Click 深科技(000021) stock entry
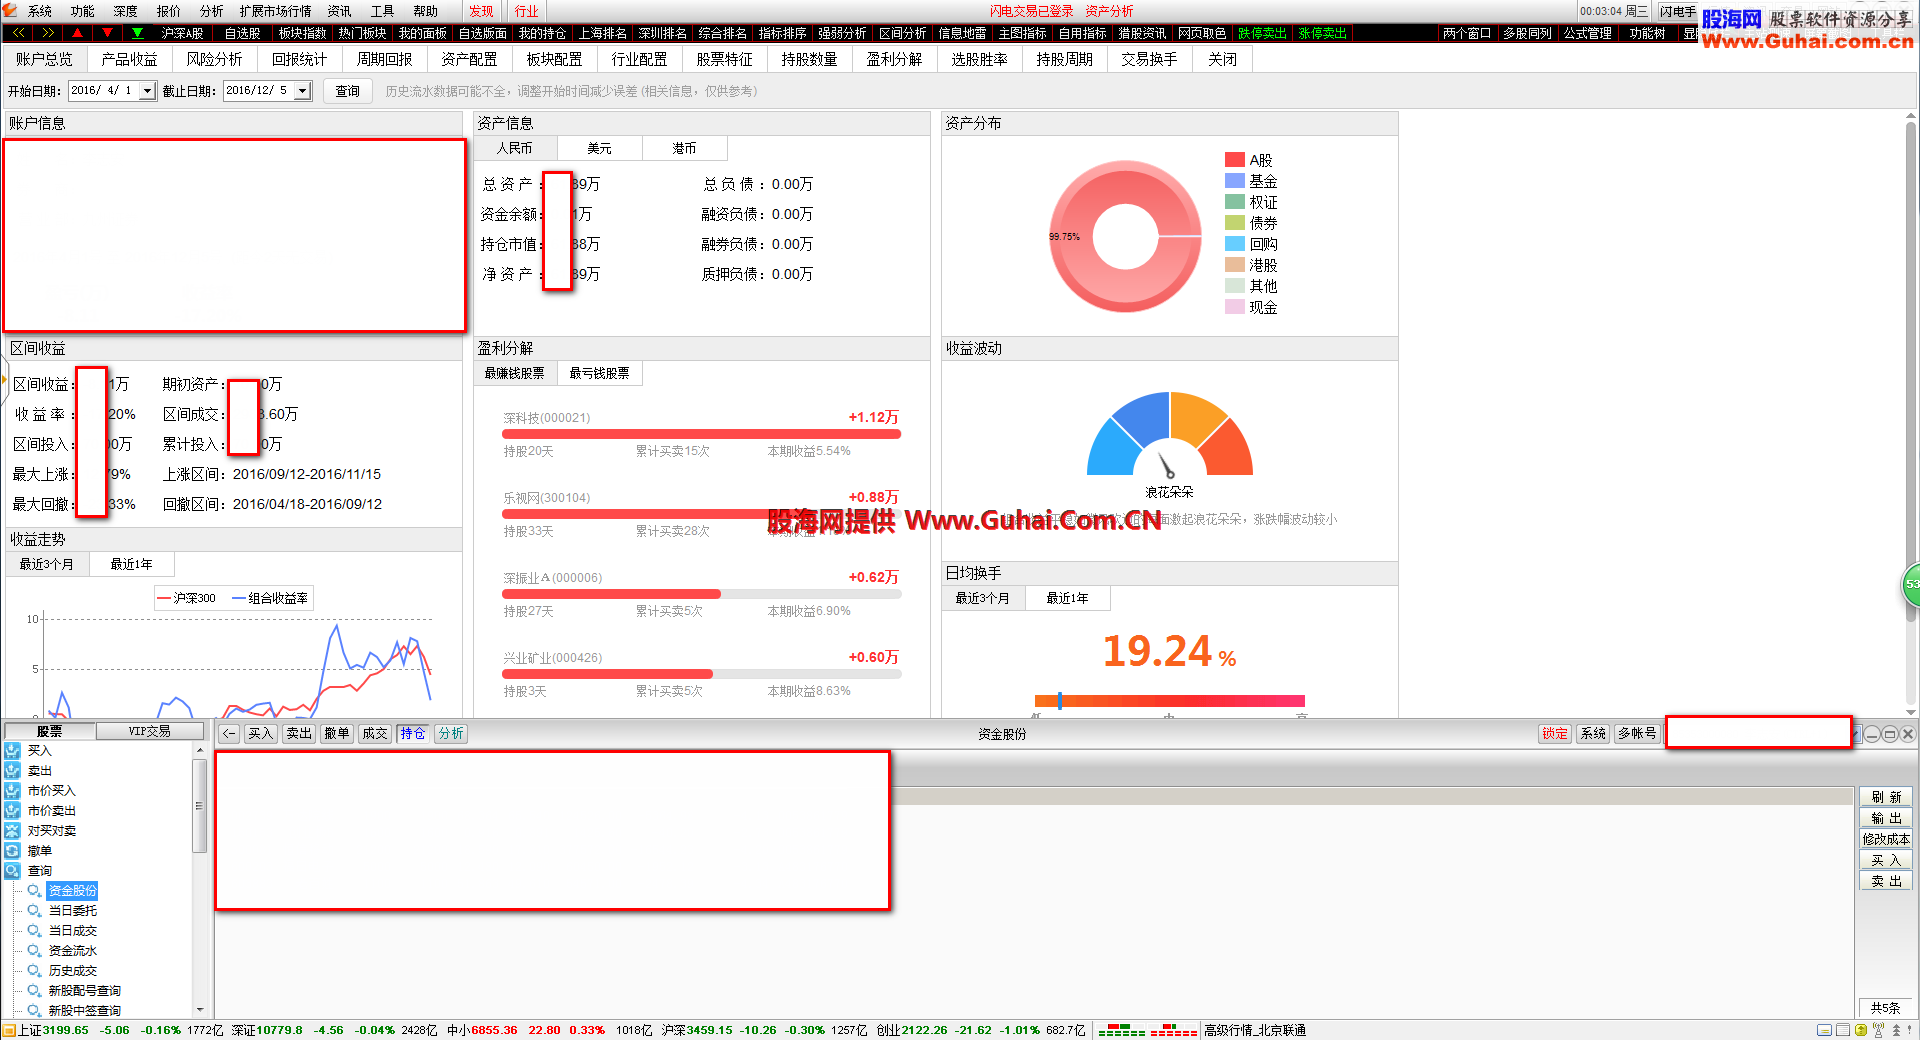1920x1040 pixels. pyautogui.click(x=547, y=418)
